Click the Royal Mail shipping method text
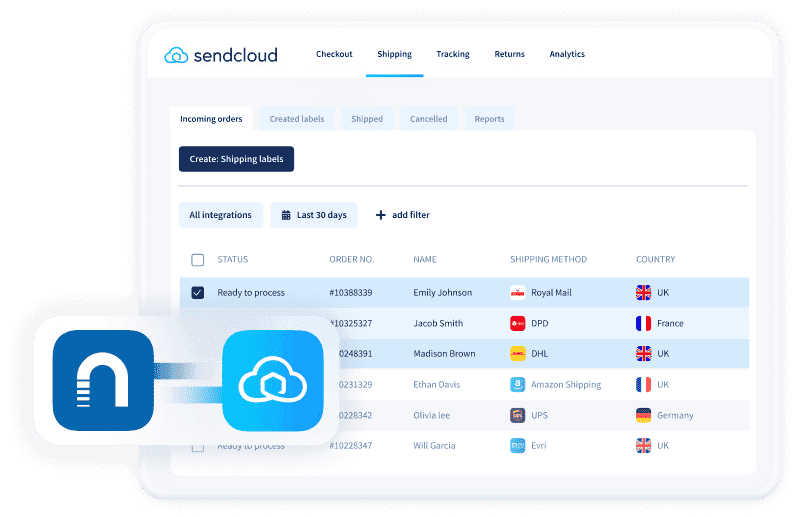799x517 pixels. click(551, 293)
